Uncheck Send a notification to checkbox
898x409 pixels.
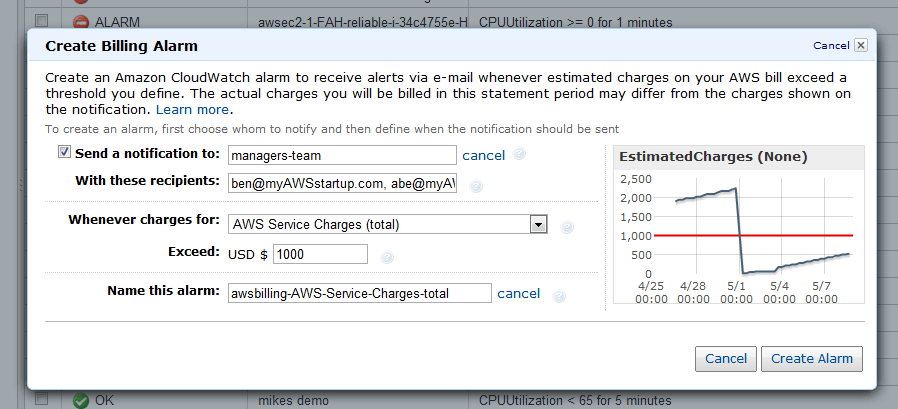tap(65, 152)
